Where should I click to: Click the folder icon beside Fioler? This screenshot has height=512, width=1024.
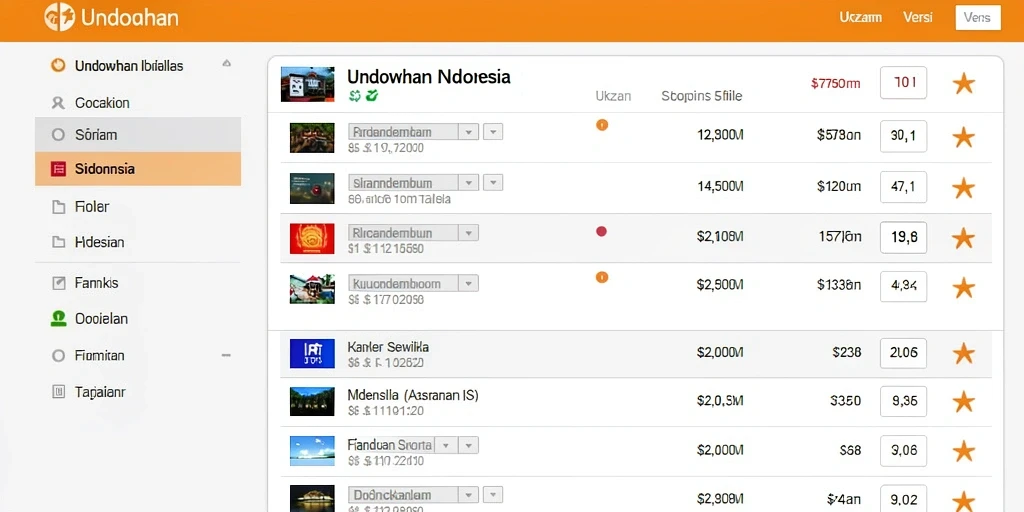[x=58, y=207]
